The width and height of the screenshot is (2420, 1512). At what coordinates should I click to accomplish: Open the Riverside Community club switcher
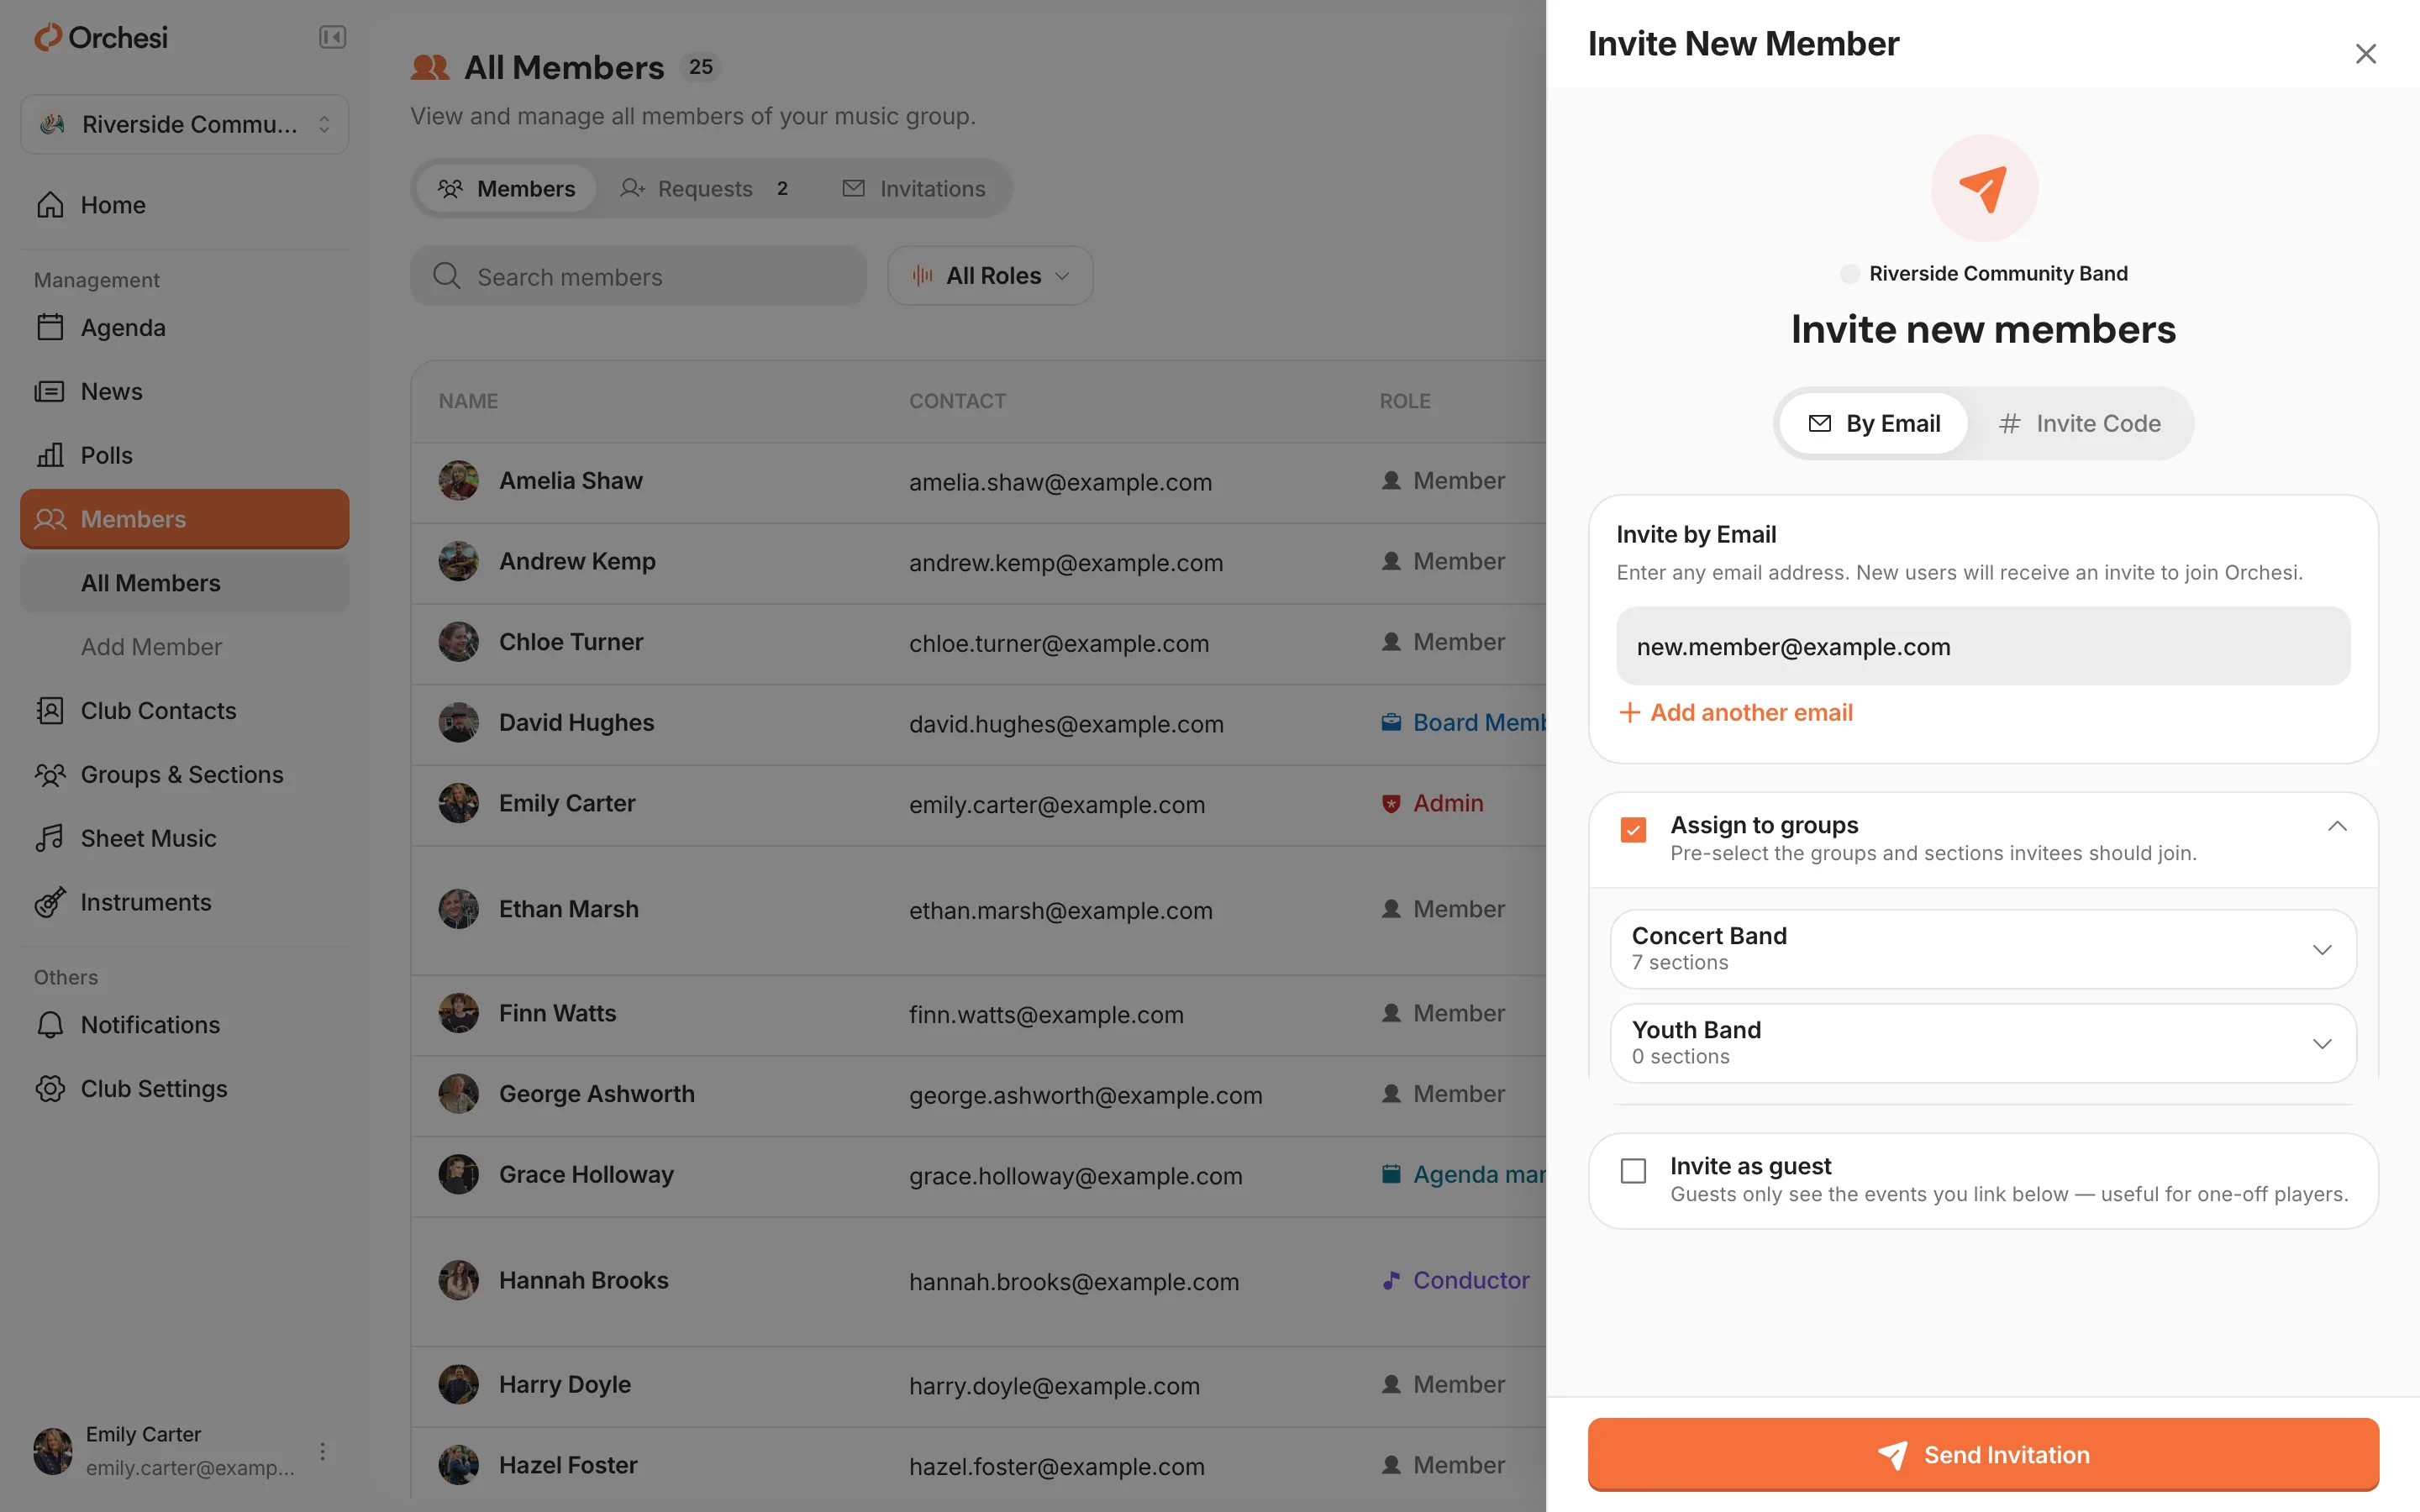[185, 124]
